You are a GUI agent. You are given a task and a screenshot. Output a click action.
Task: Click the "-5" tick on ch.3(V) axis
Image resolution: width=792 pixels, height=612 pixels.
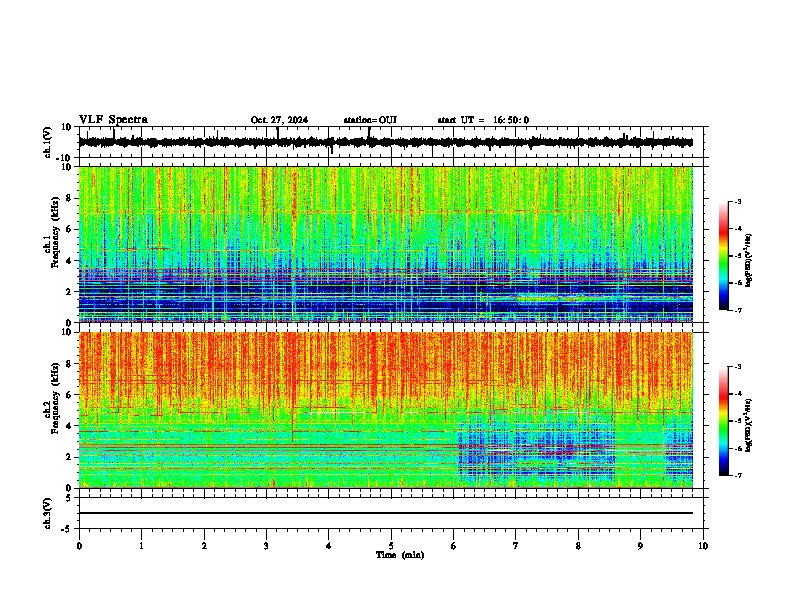click(x=68, y=529)
